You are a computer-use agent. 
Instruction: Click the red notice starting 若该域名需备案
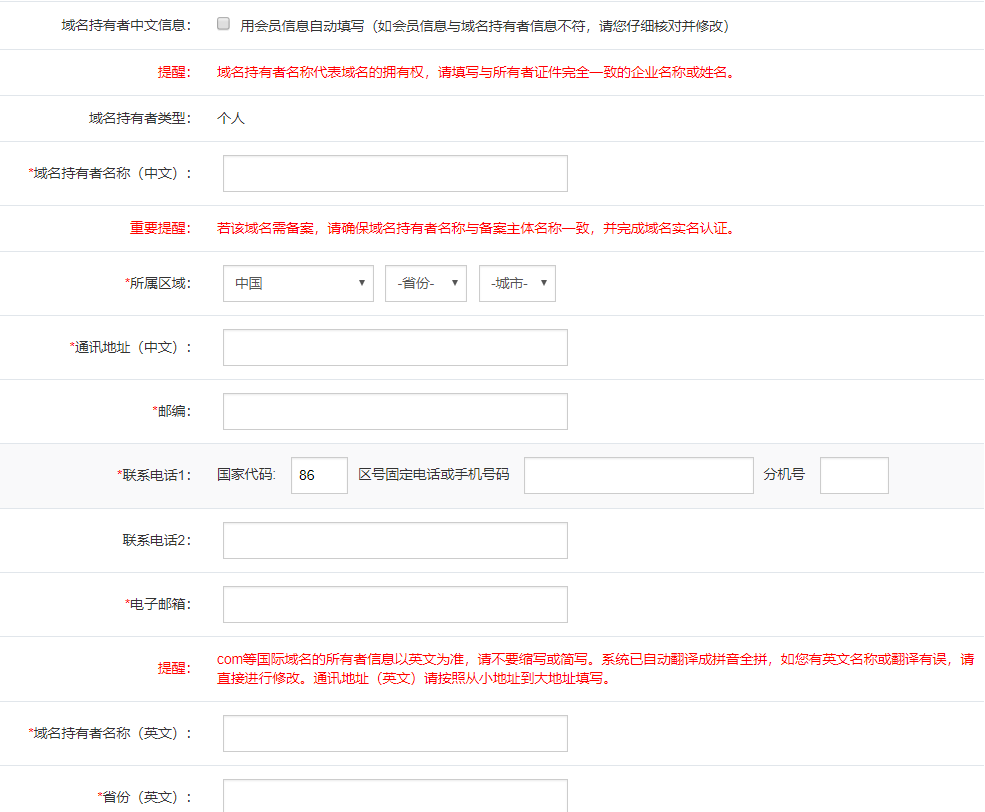point(476,228)
